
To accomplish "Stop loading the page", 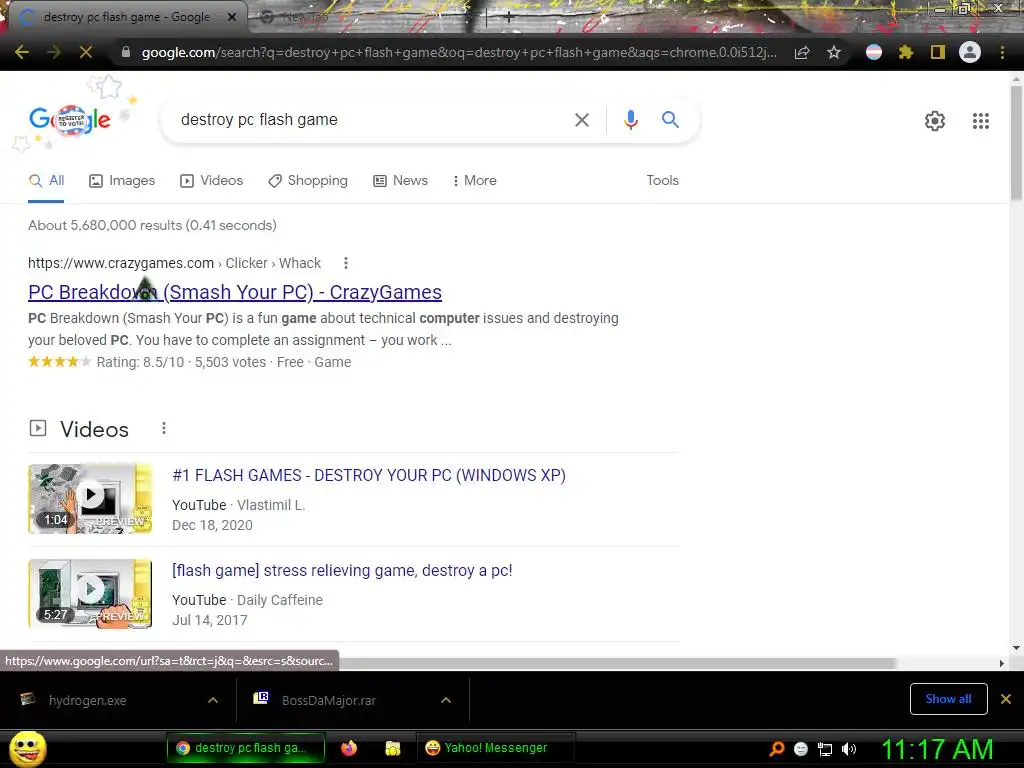I will [86, 52].
